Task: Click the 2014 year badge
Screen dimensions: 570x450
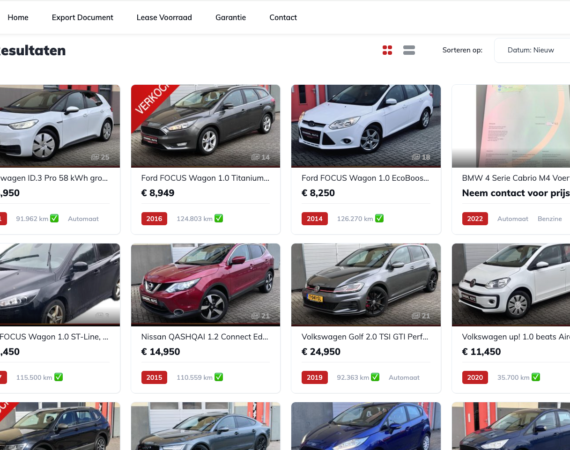Action: click(x=314, y=218)
